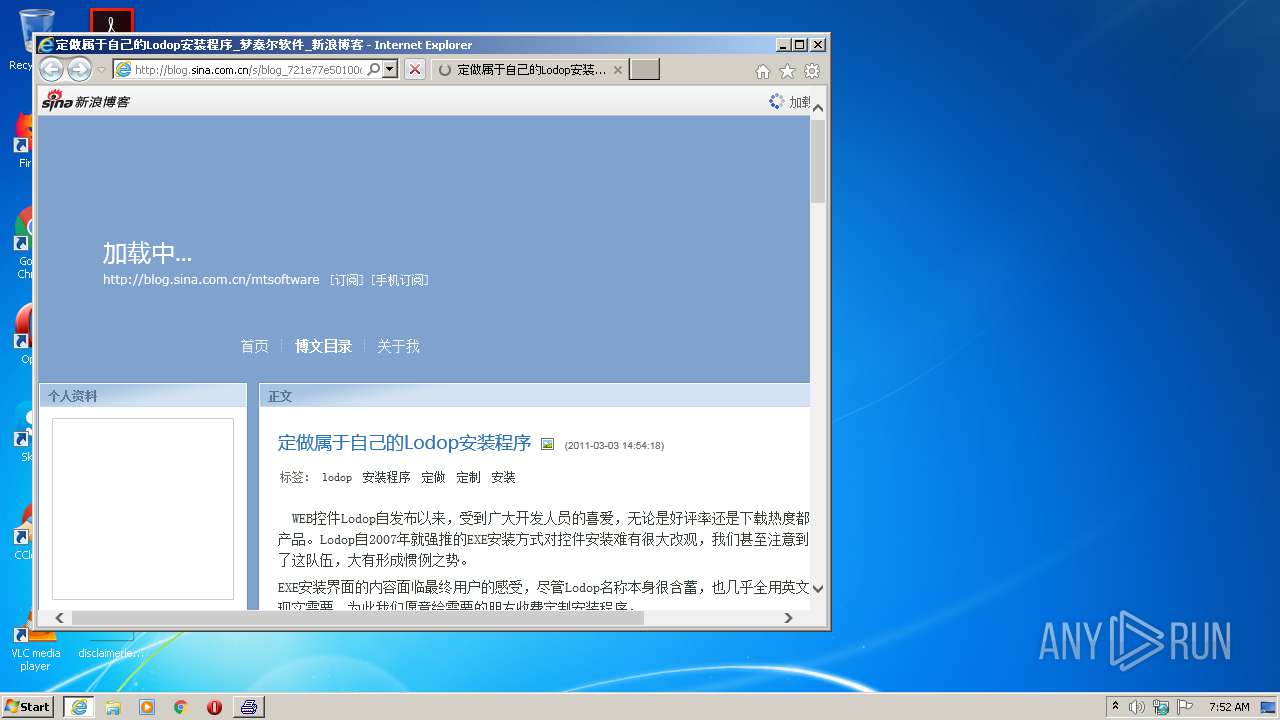Open Favorites star icon
Viewport: 1280px width, 720px height.
pyautogui.click(x=787, y=71)
